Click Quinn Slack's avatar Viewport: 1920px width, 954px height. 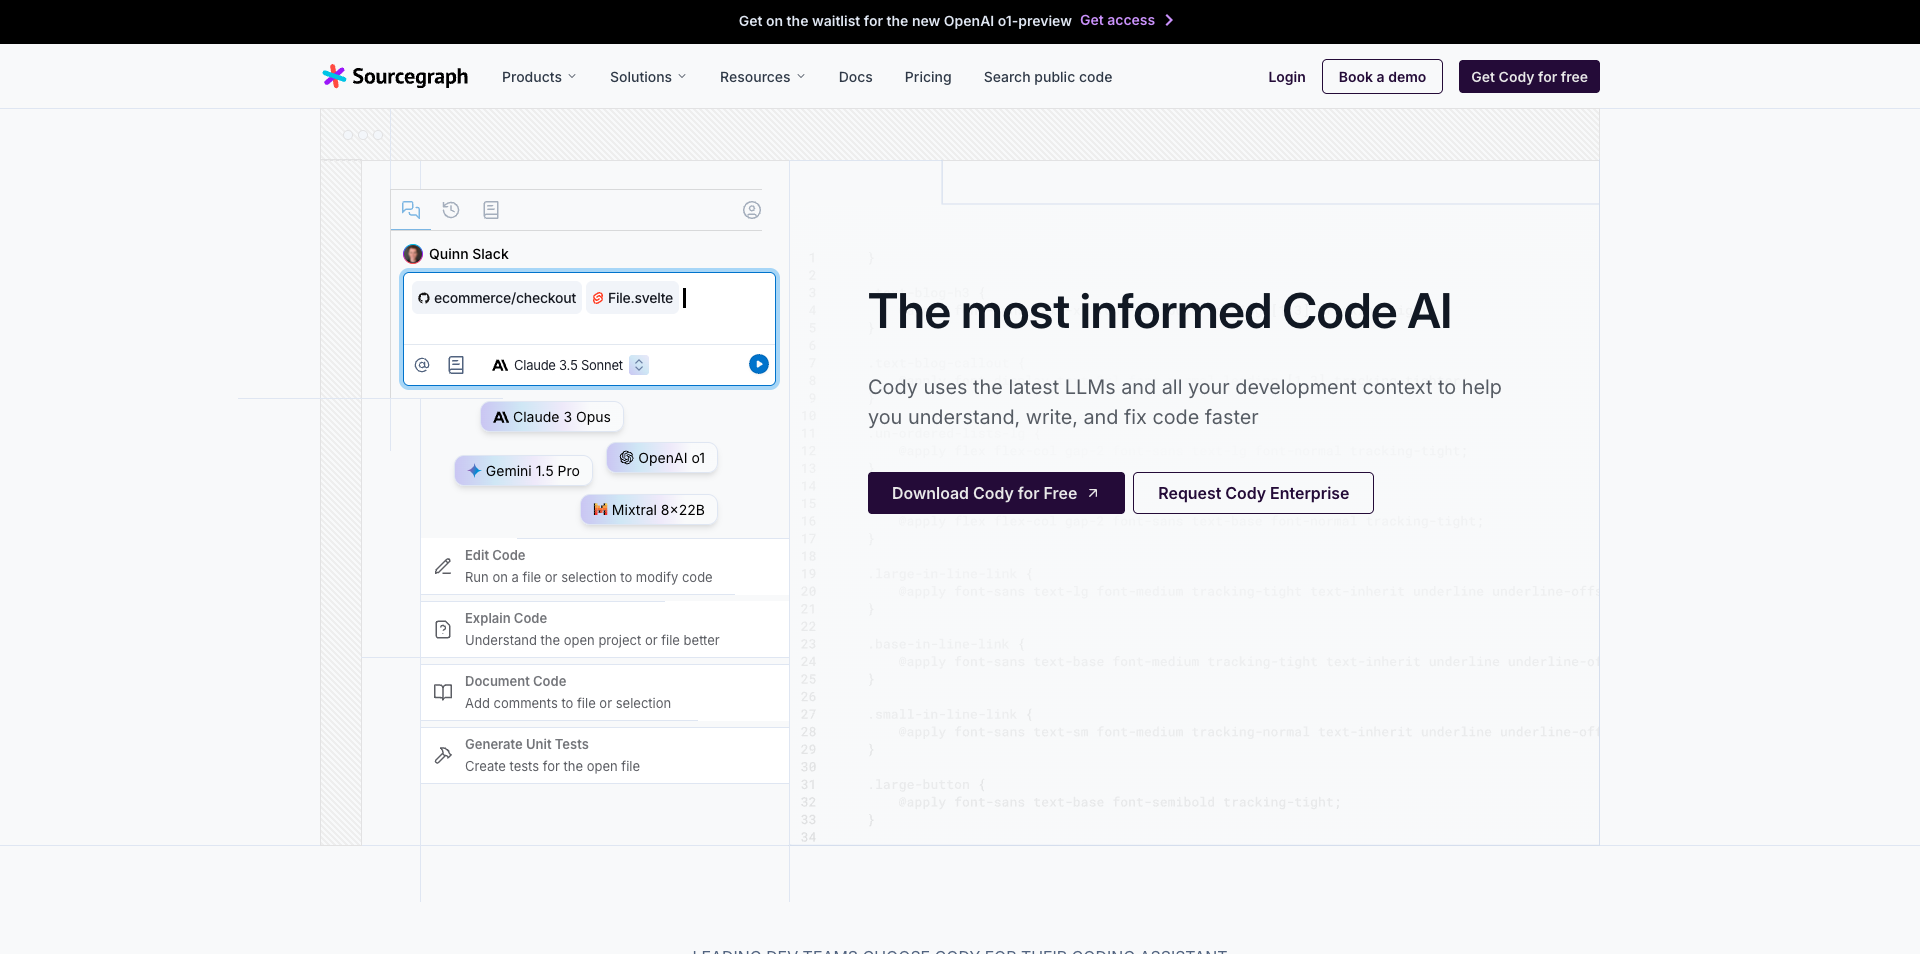click(413, 254)
